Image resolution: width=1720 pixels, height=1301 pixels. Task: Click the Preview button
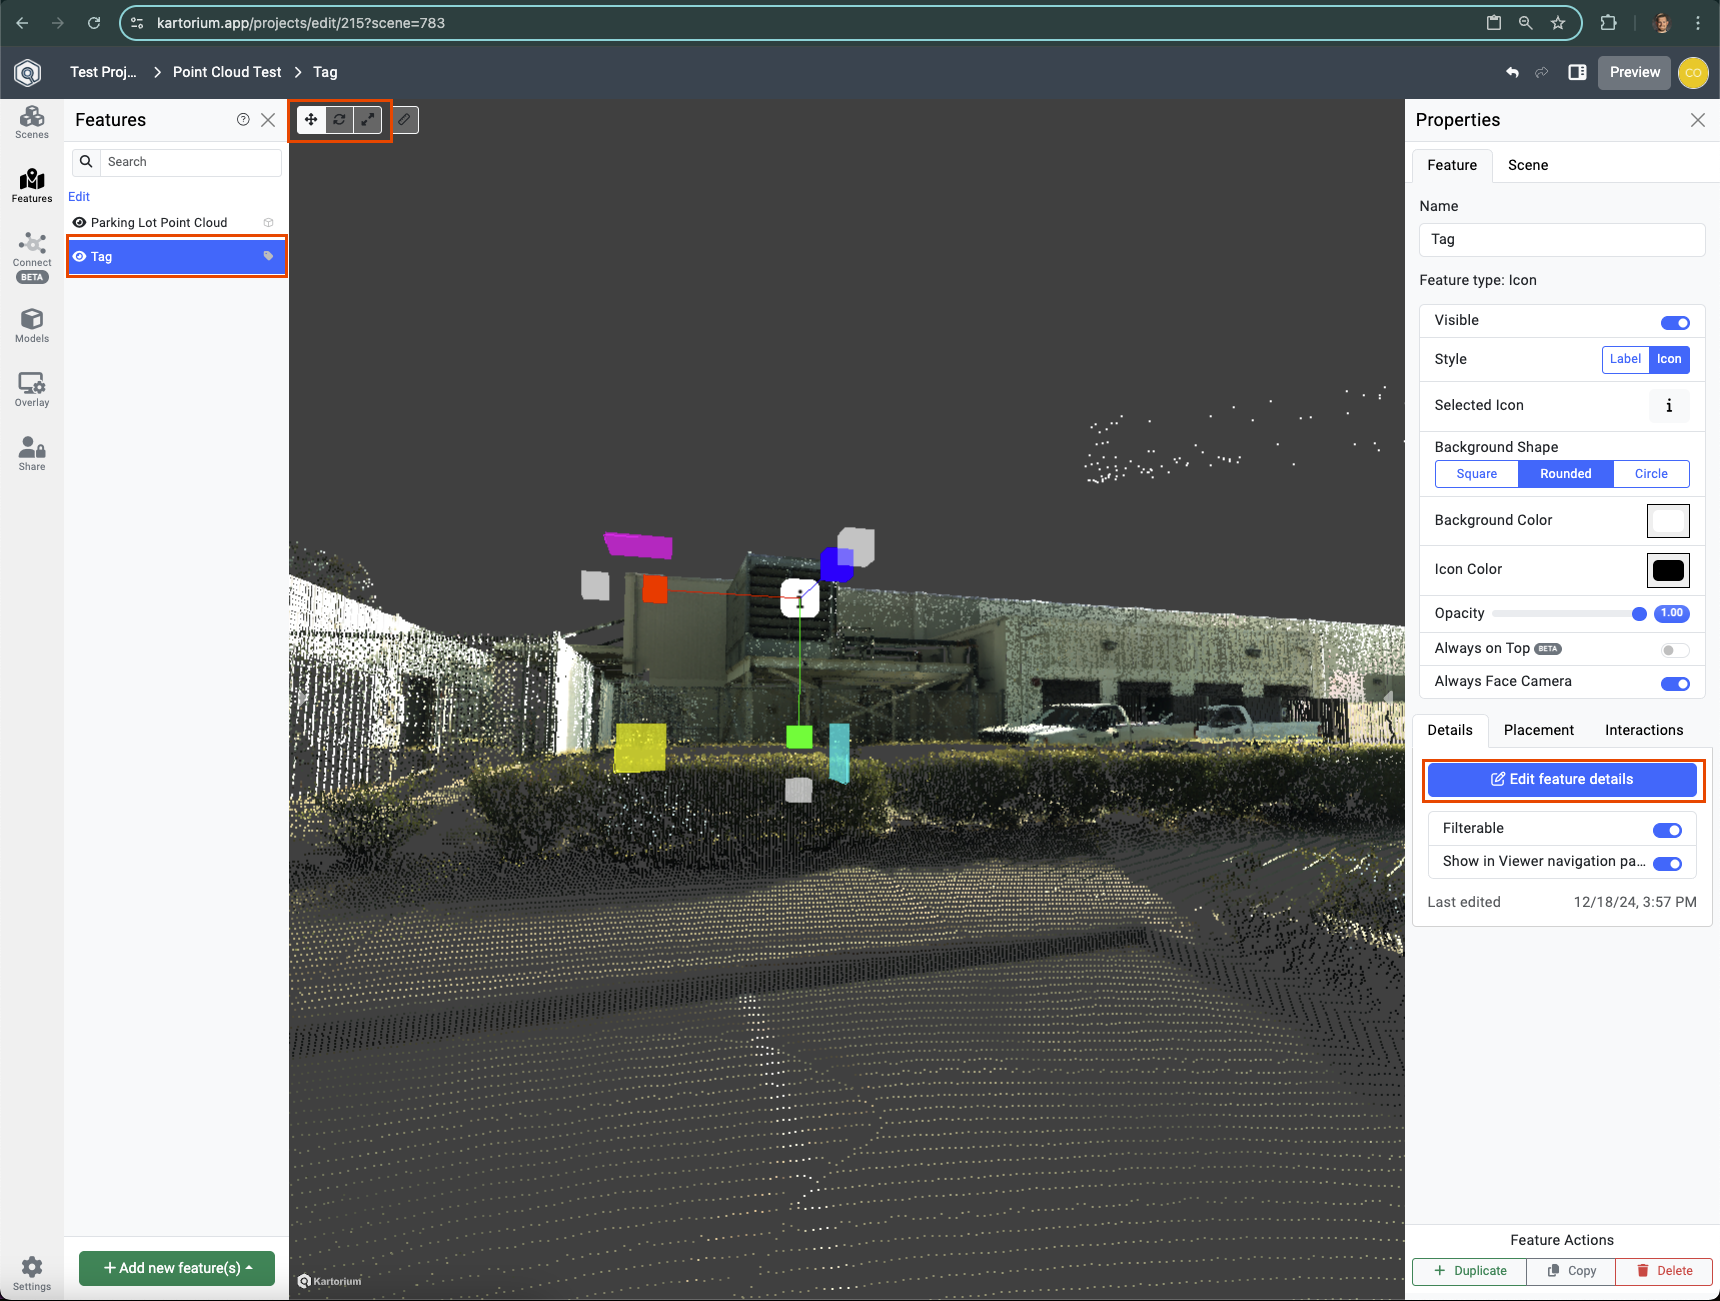tap(1634, 72)
